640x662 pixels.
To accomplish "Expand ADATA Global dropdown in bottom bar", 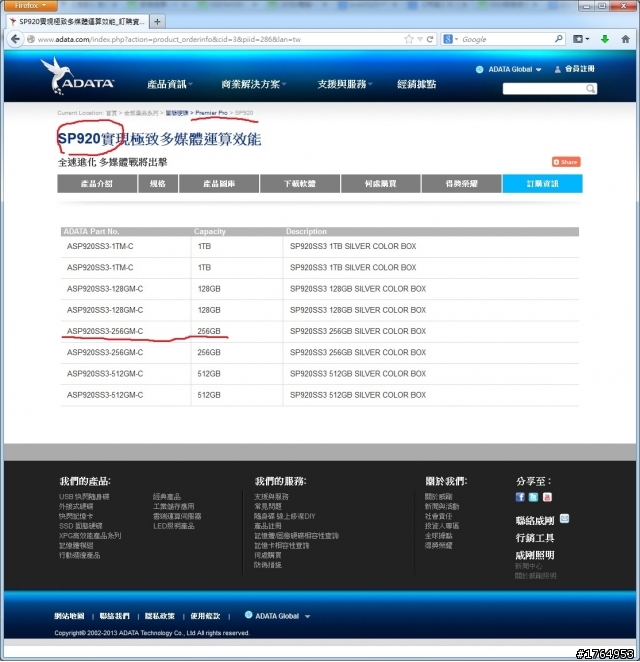I will [x=278, y=616].
